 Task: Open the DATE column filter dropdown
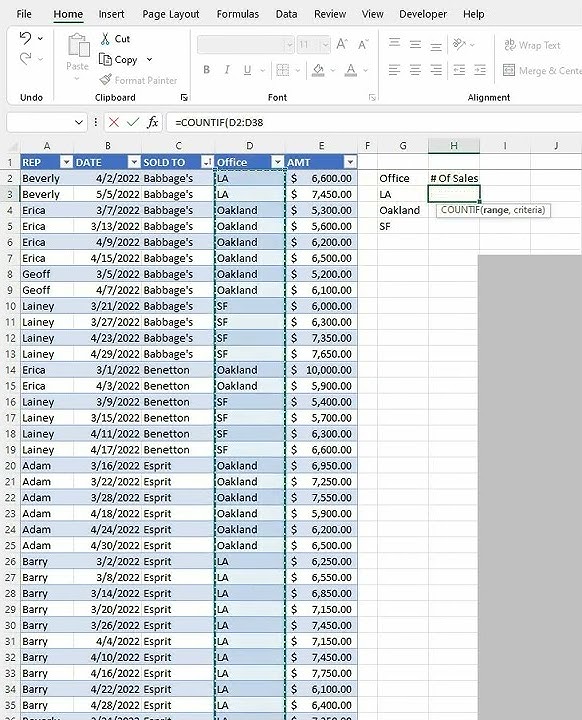click(134, 162)
